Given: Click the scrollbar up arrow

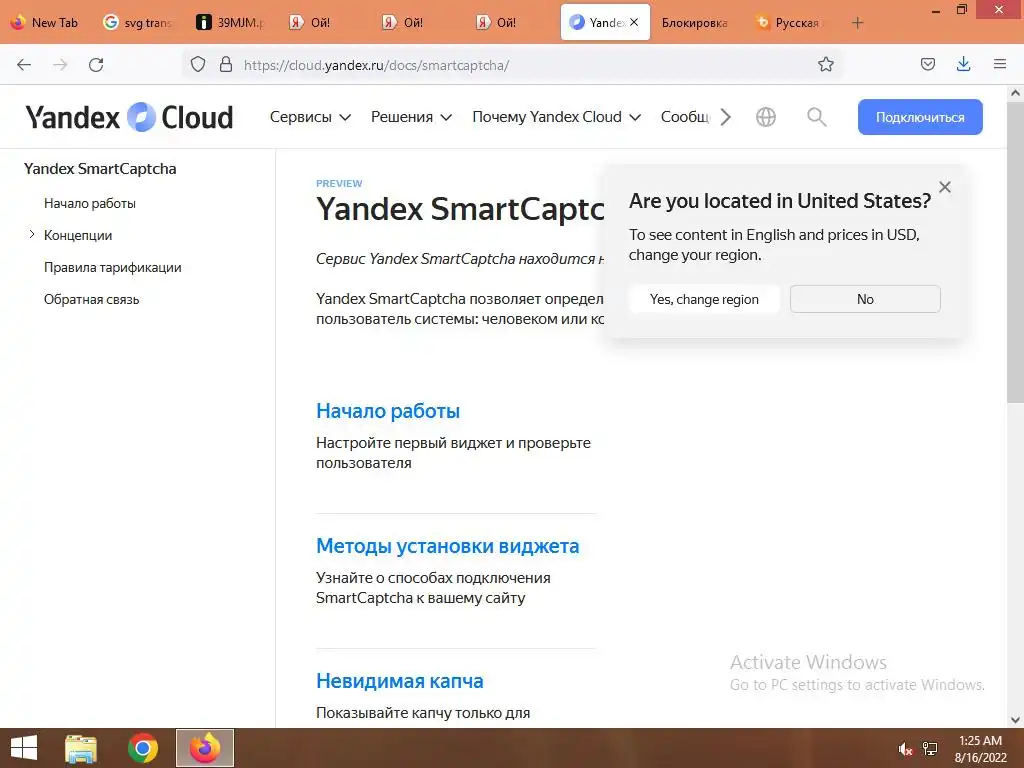Looking at the screenshot, I should click(1015, 93).
